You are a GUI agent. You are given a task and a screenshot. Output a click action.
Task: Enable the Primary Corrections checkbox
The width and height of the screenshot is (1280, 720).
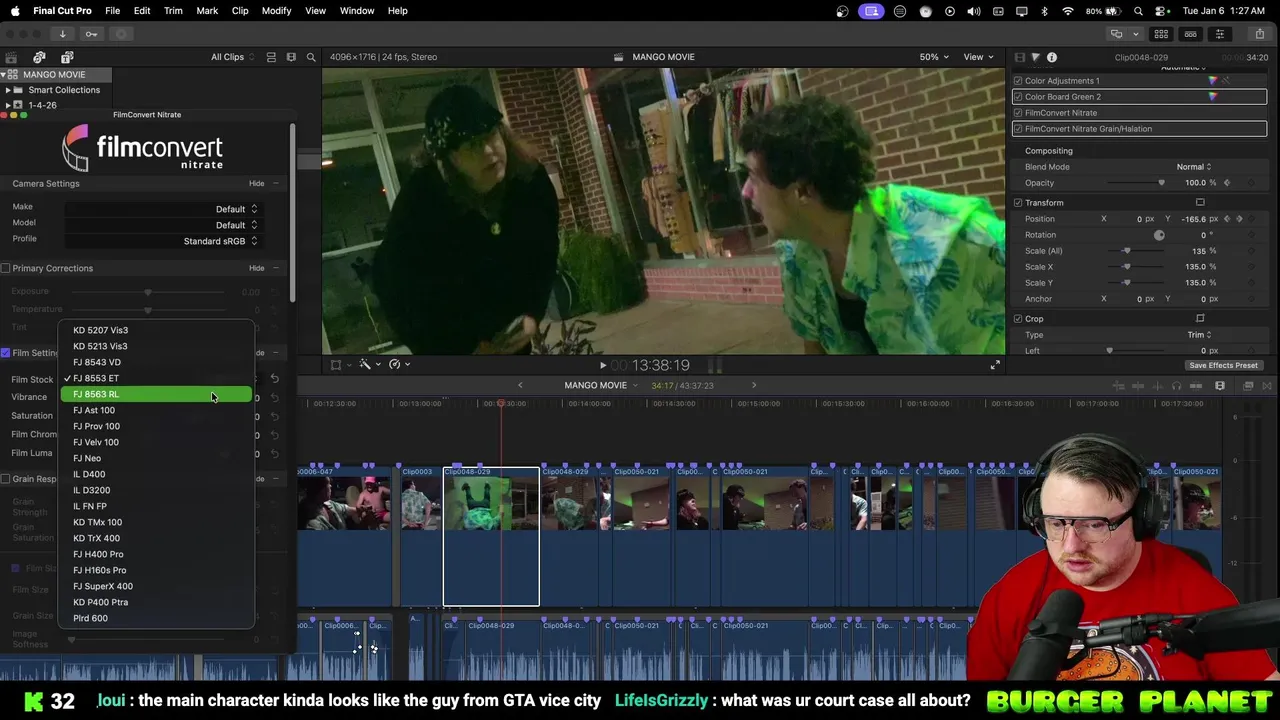(x=6, y=268)
